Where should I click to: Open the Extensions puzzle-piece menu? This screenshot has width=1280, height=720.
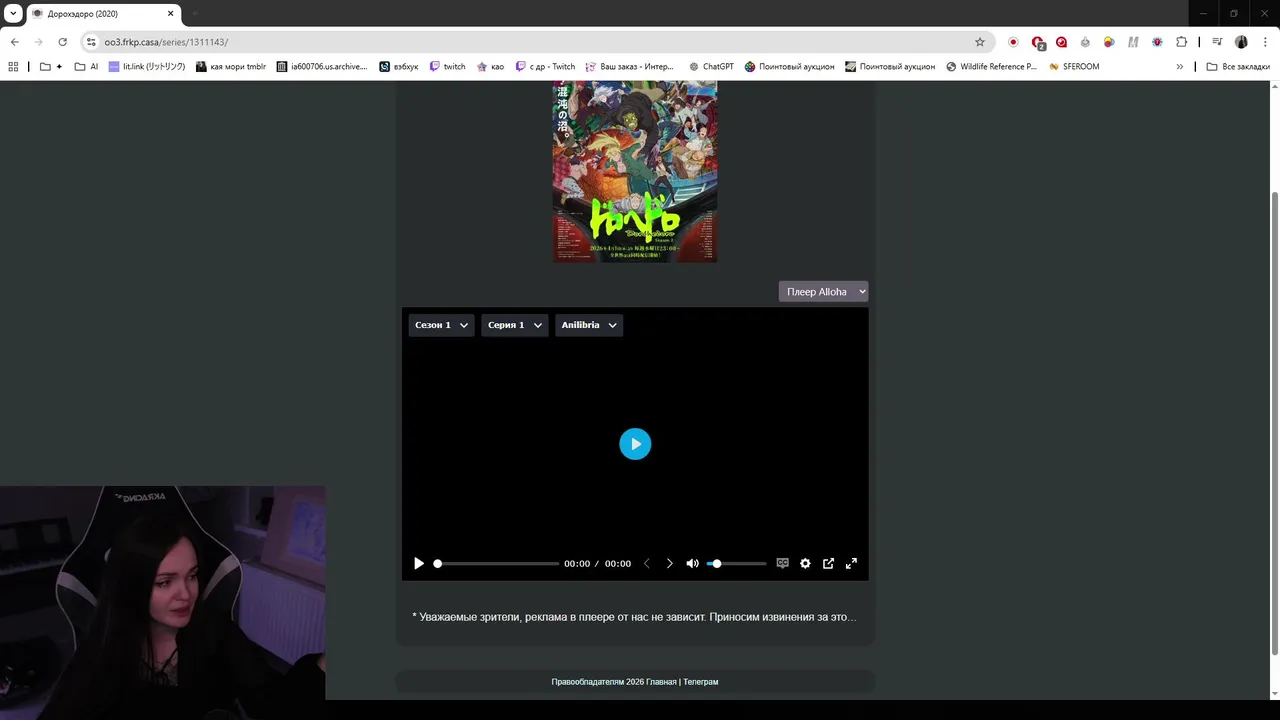pos(1181,42)
